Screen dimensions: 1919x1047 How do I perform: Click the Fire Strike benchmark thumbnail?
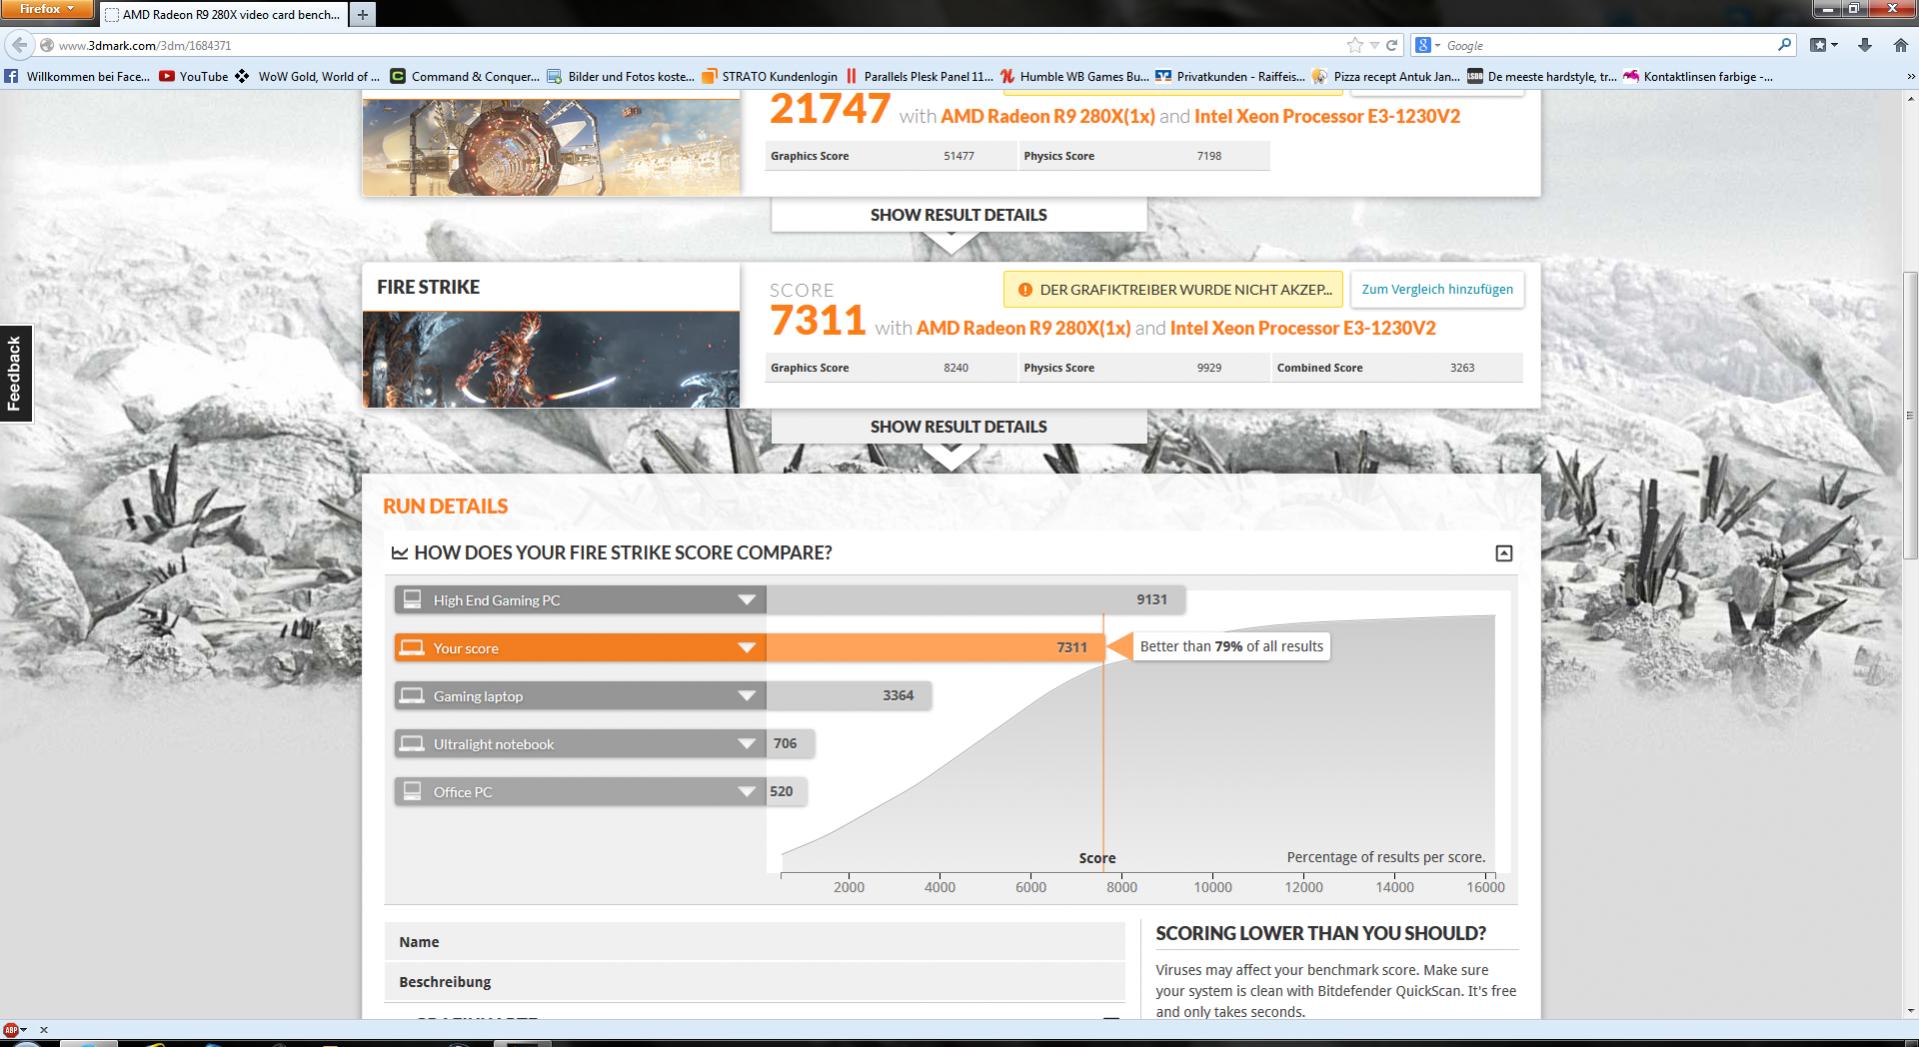coord(551,359)
